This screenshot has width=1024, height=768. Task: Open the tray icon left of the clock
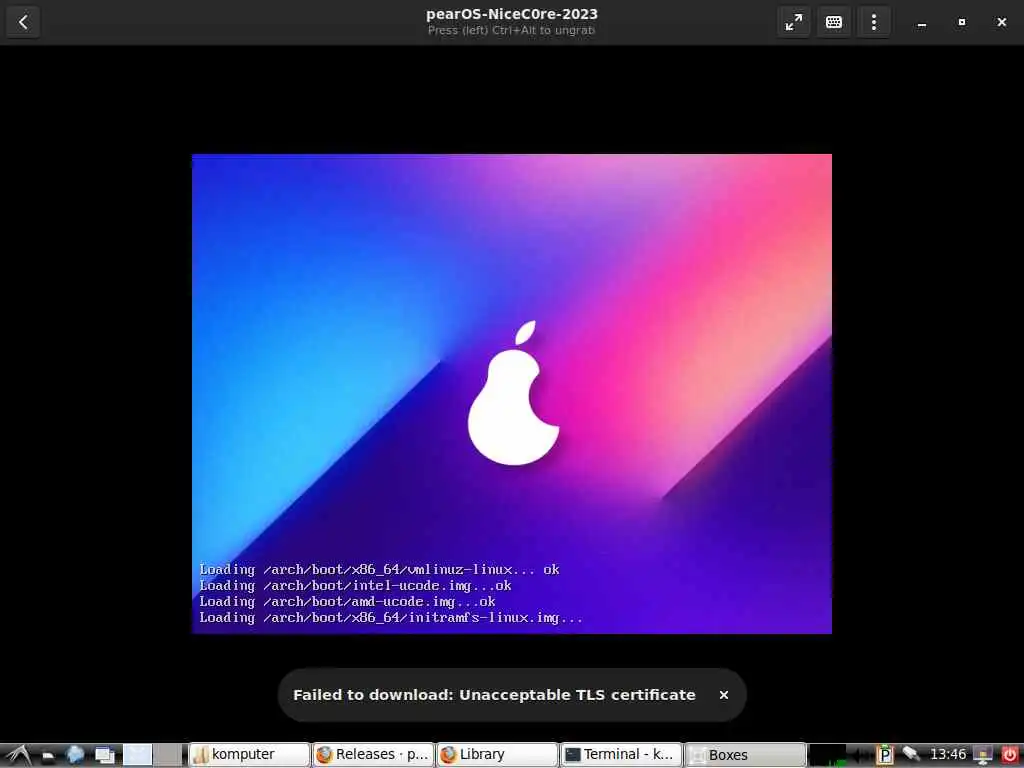[911, 755]
